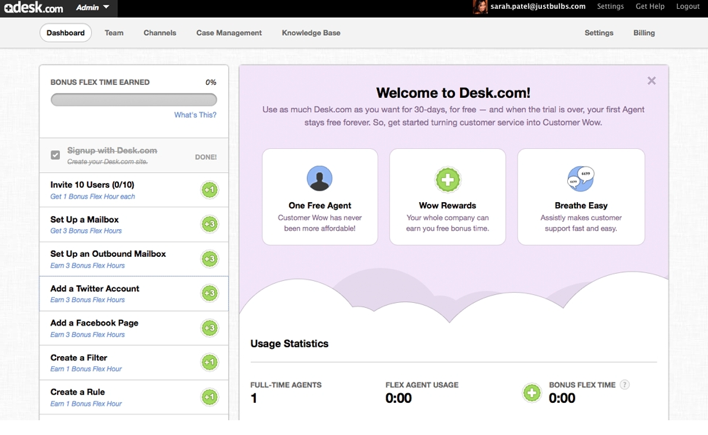Viewport: 708px width, 435px height.
Task: Click the Bonus Flex Time Earned progress bar
Action: (133, 100)
